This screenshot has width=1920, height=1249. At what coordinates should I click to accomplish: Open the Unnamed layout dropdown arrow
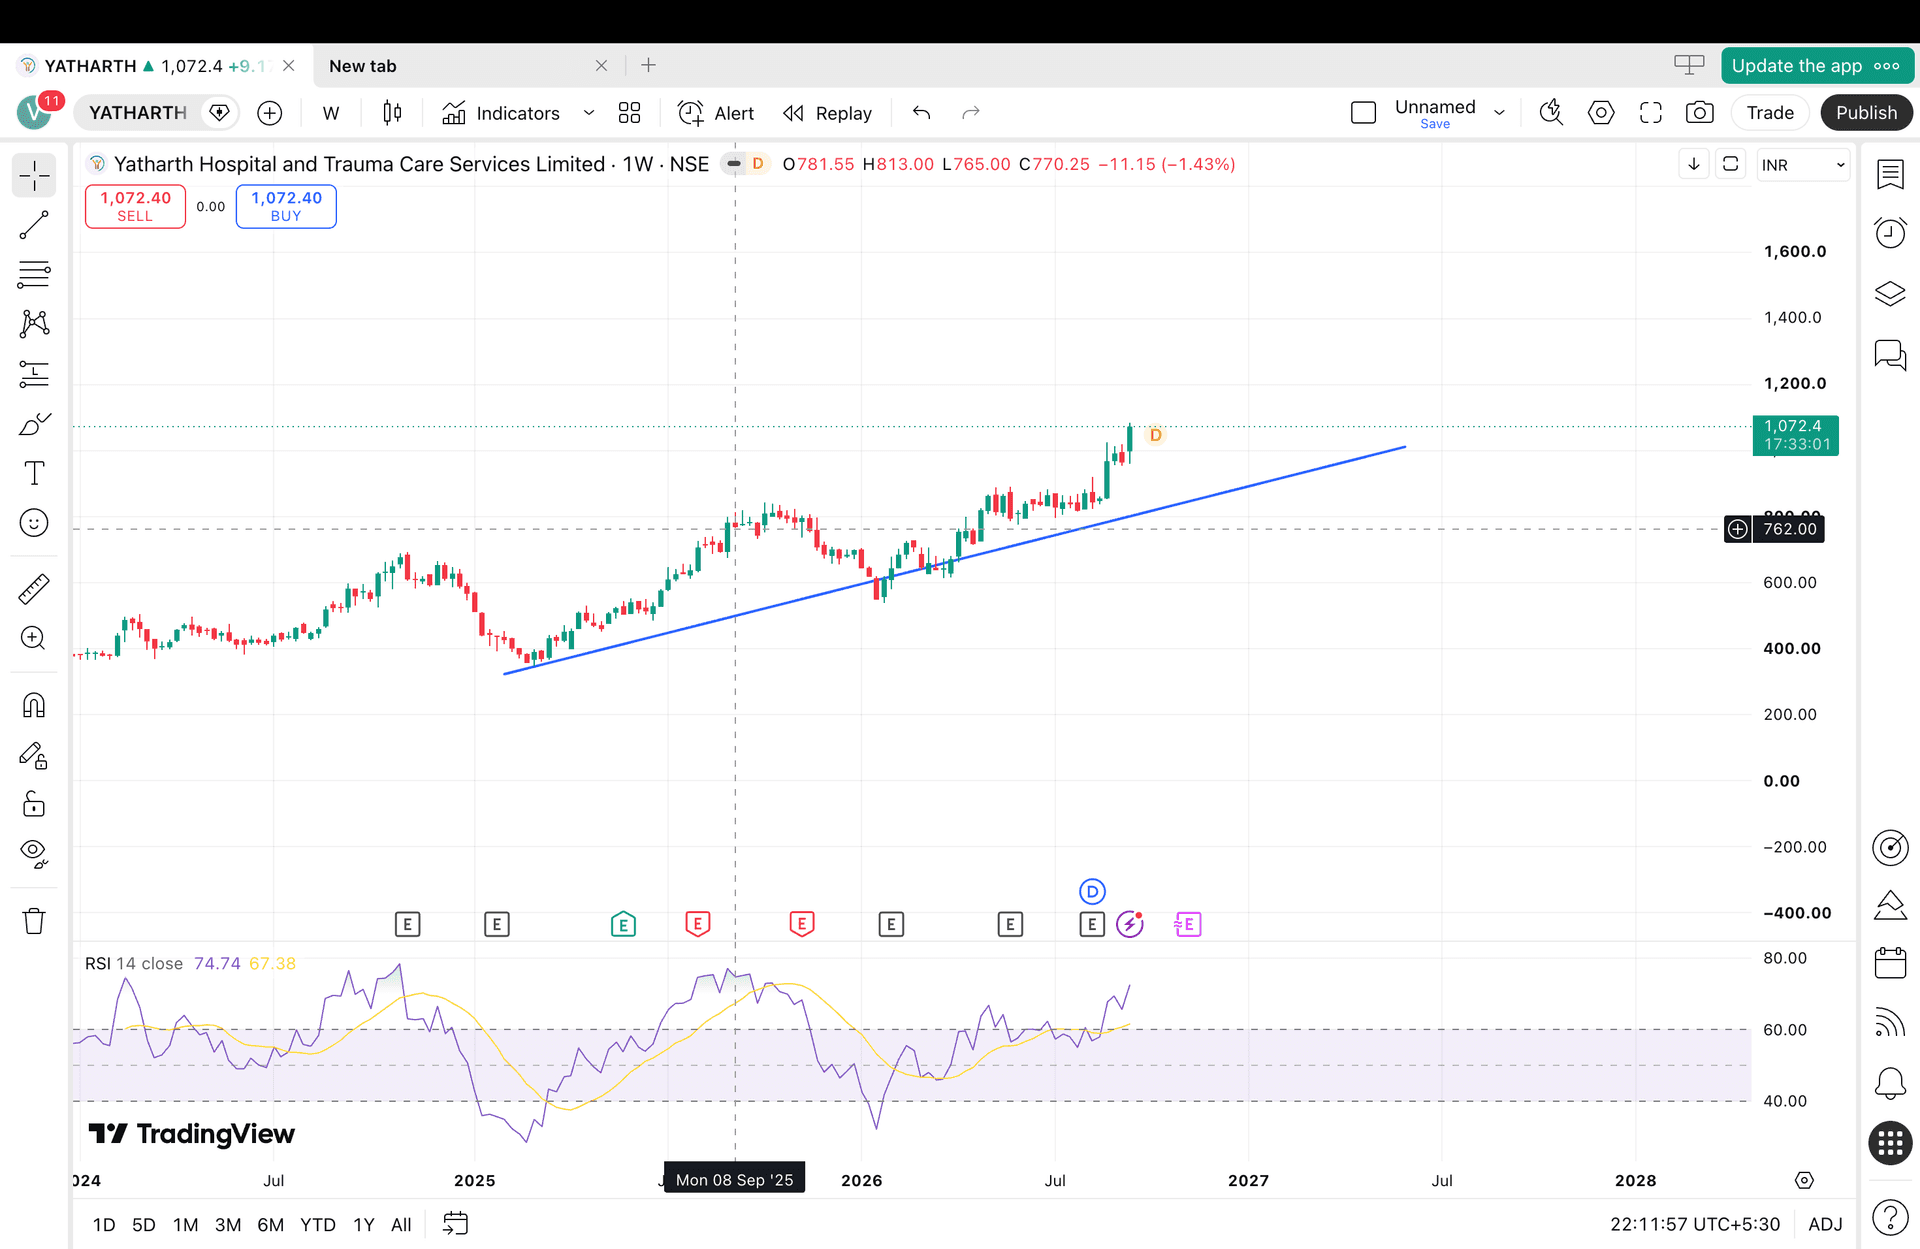[x=1499, y=113]
